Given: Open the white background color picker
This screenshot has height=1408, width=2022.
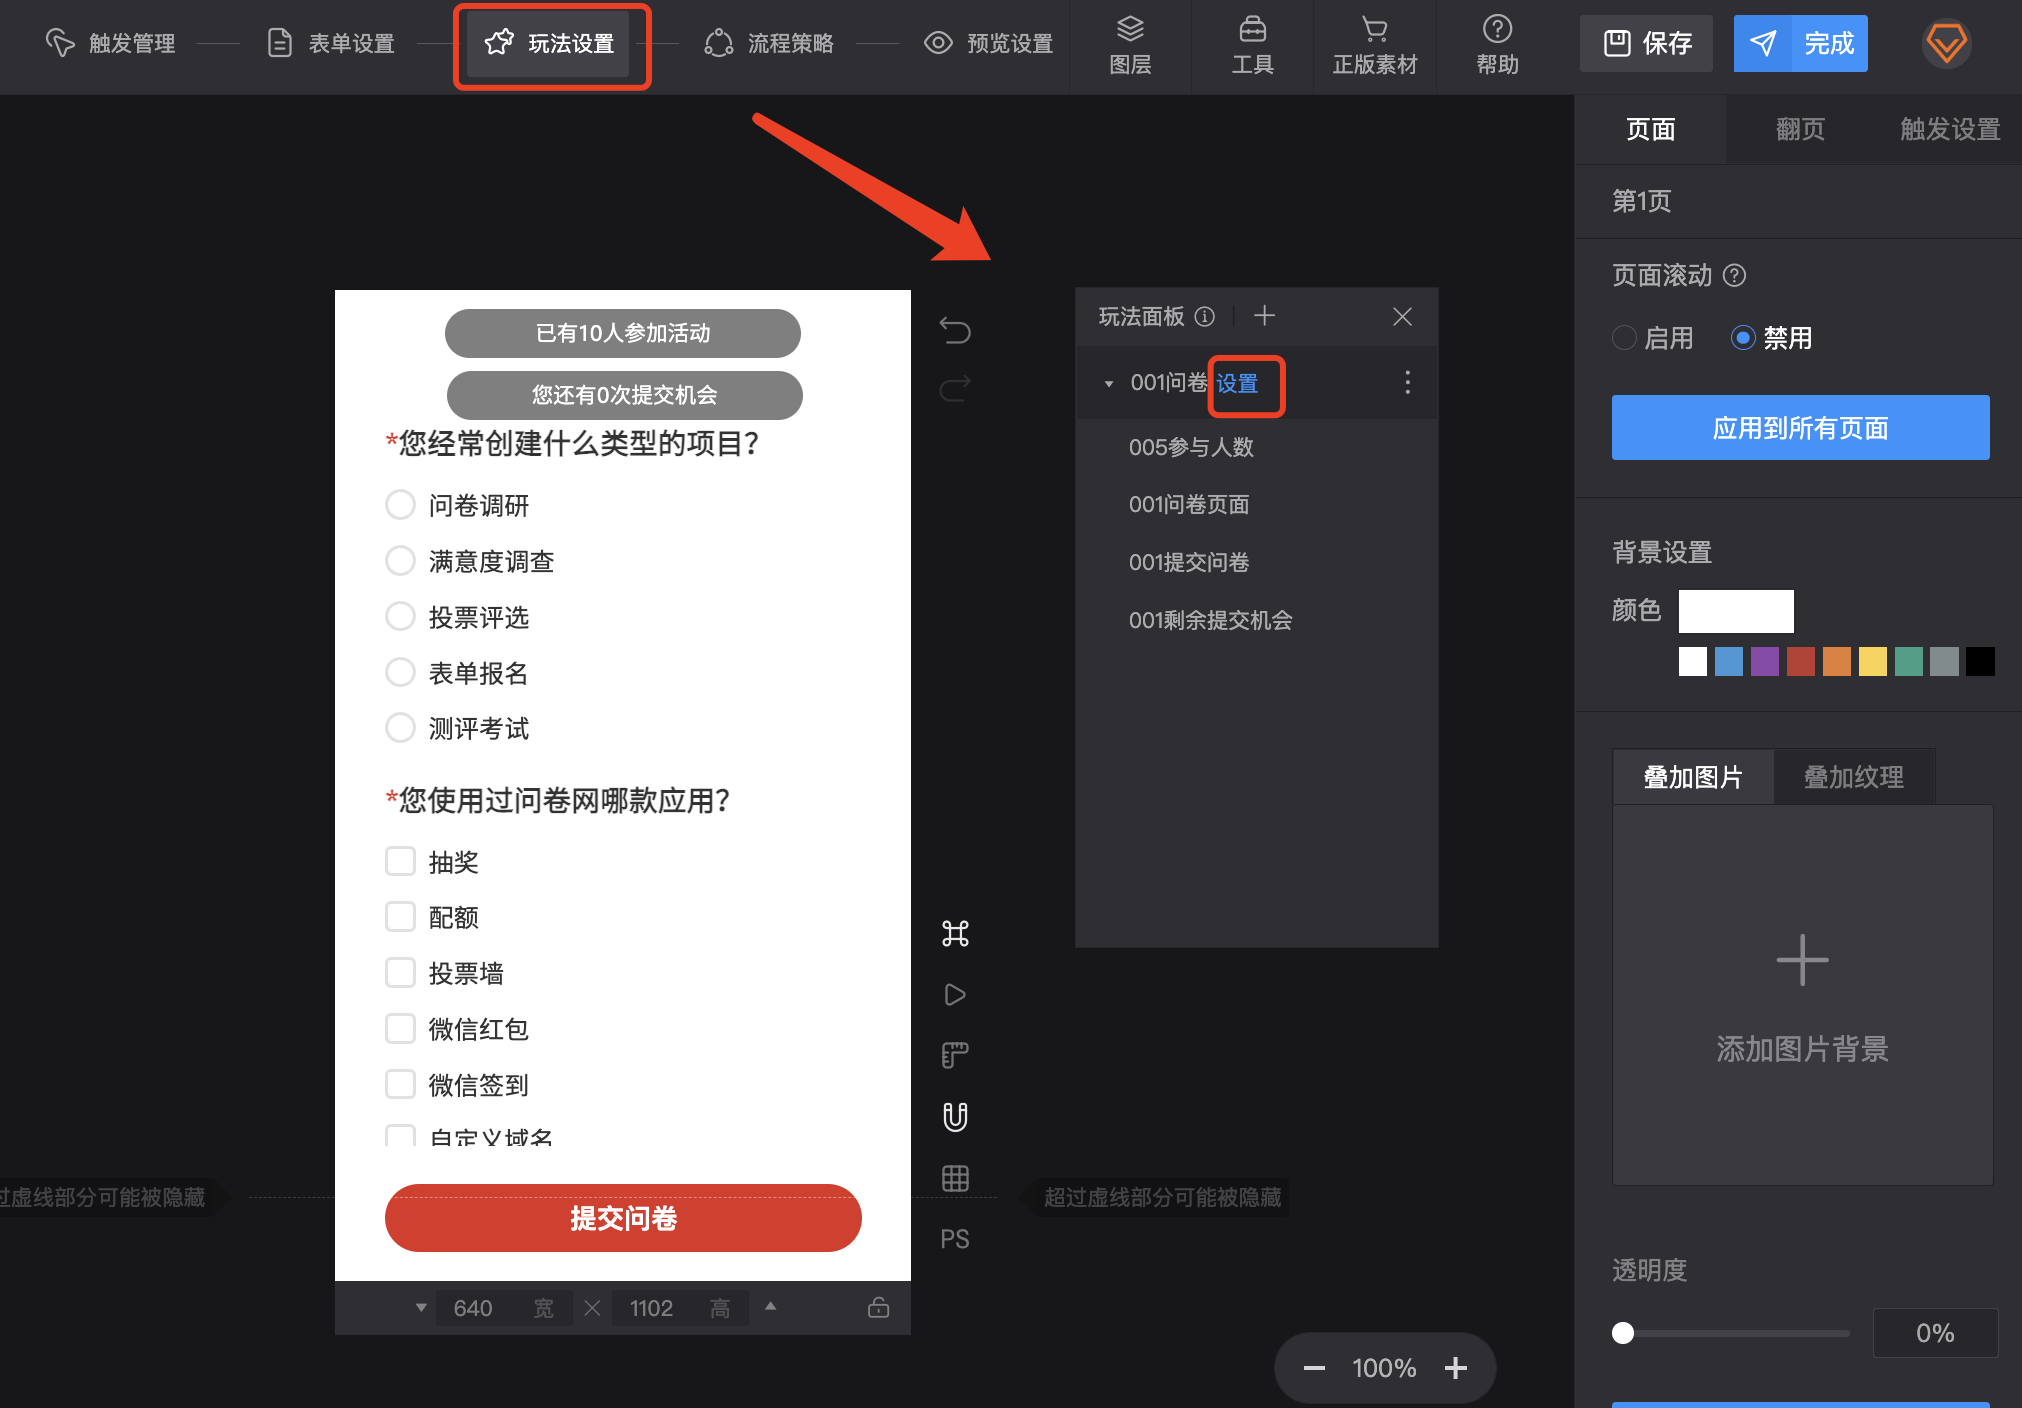Looking at the screenshot, I should (1736, 611).
